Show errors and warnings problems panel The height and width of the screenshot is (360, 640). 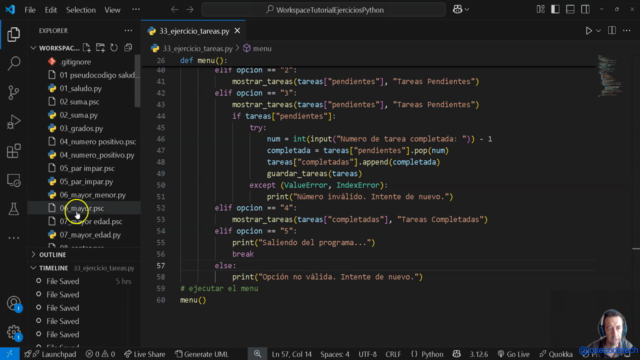(100, 354)
